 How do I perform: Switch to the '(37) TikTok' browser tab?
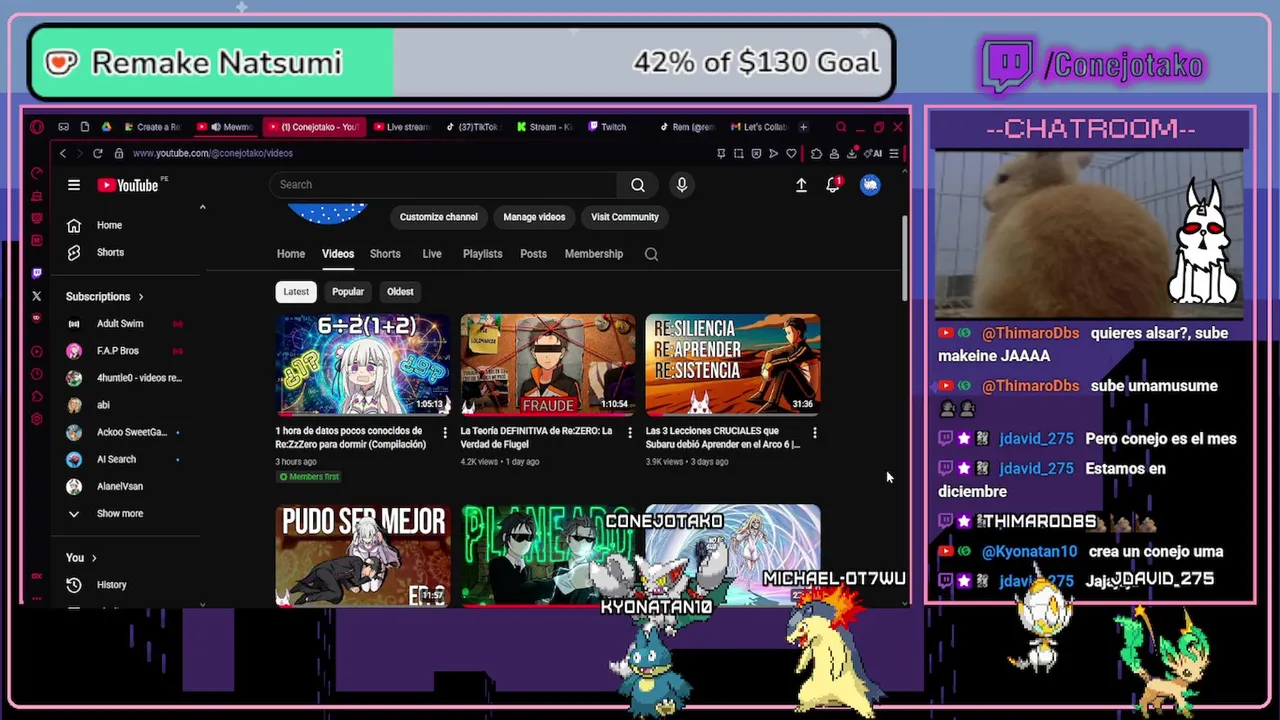(x=472, y=127)
